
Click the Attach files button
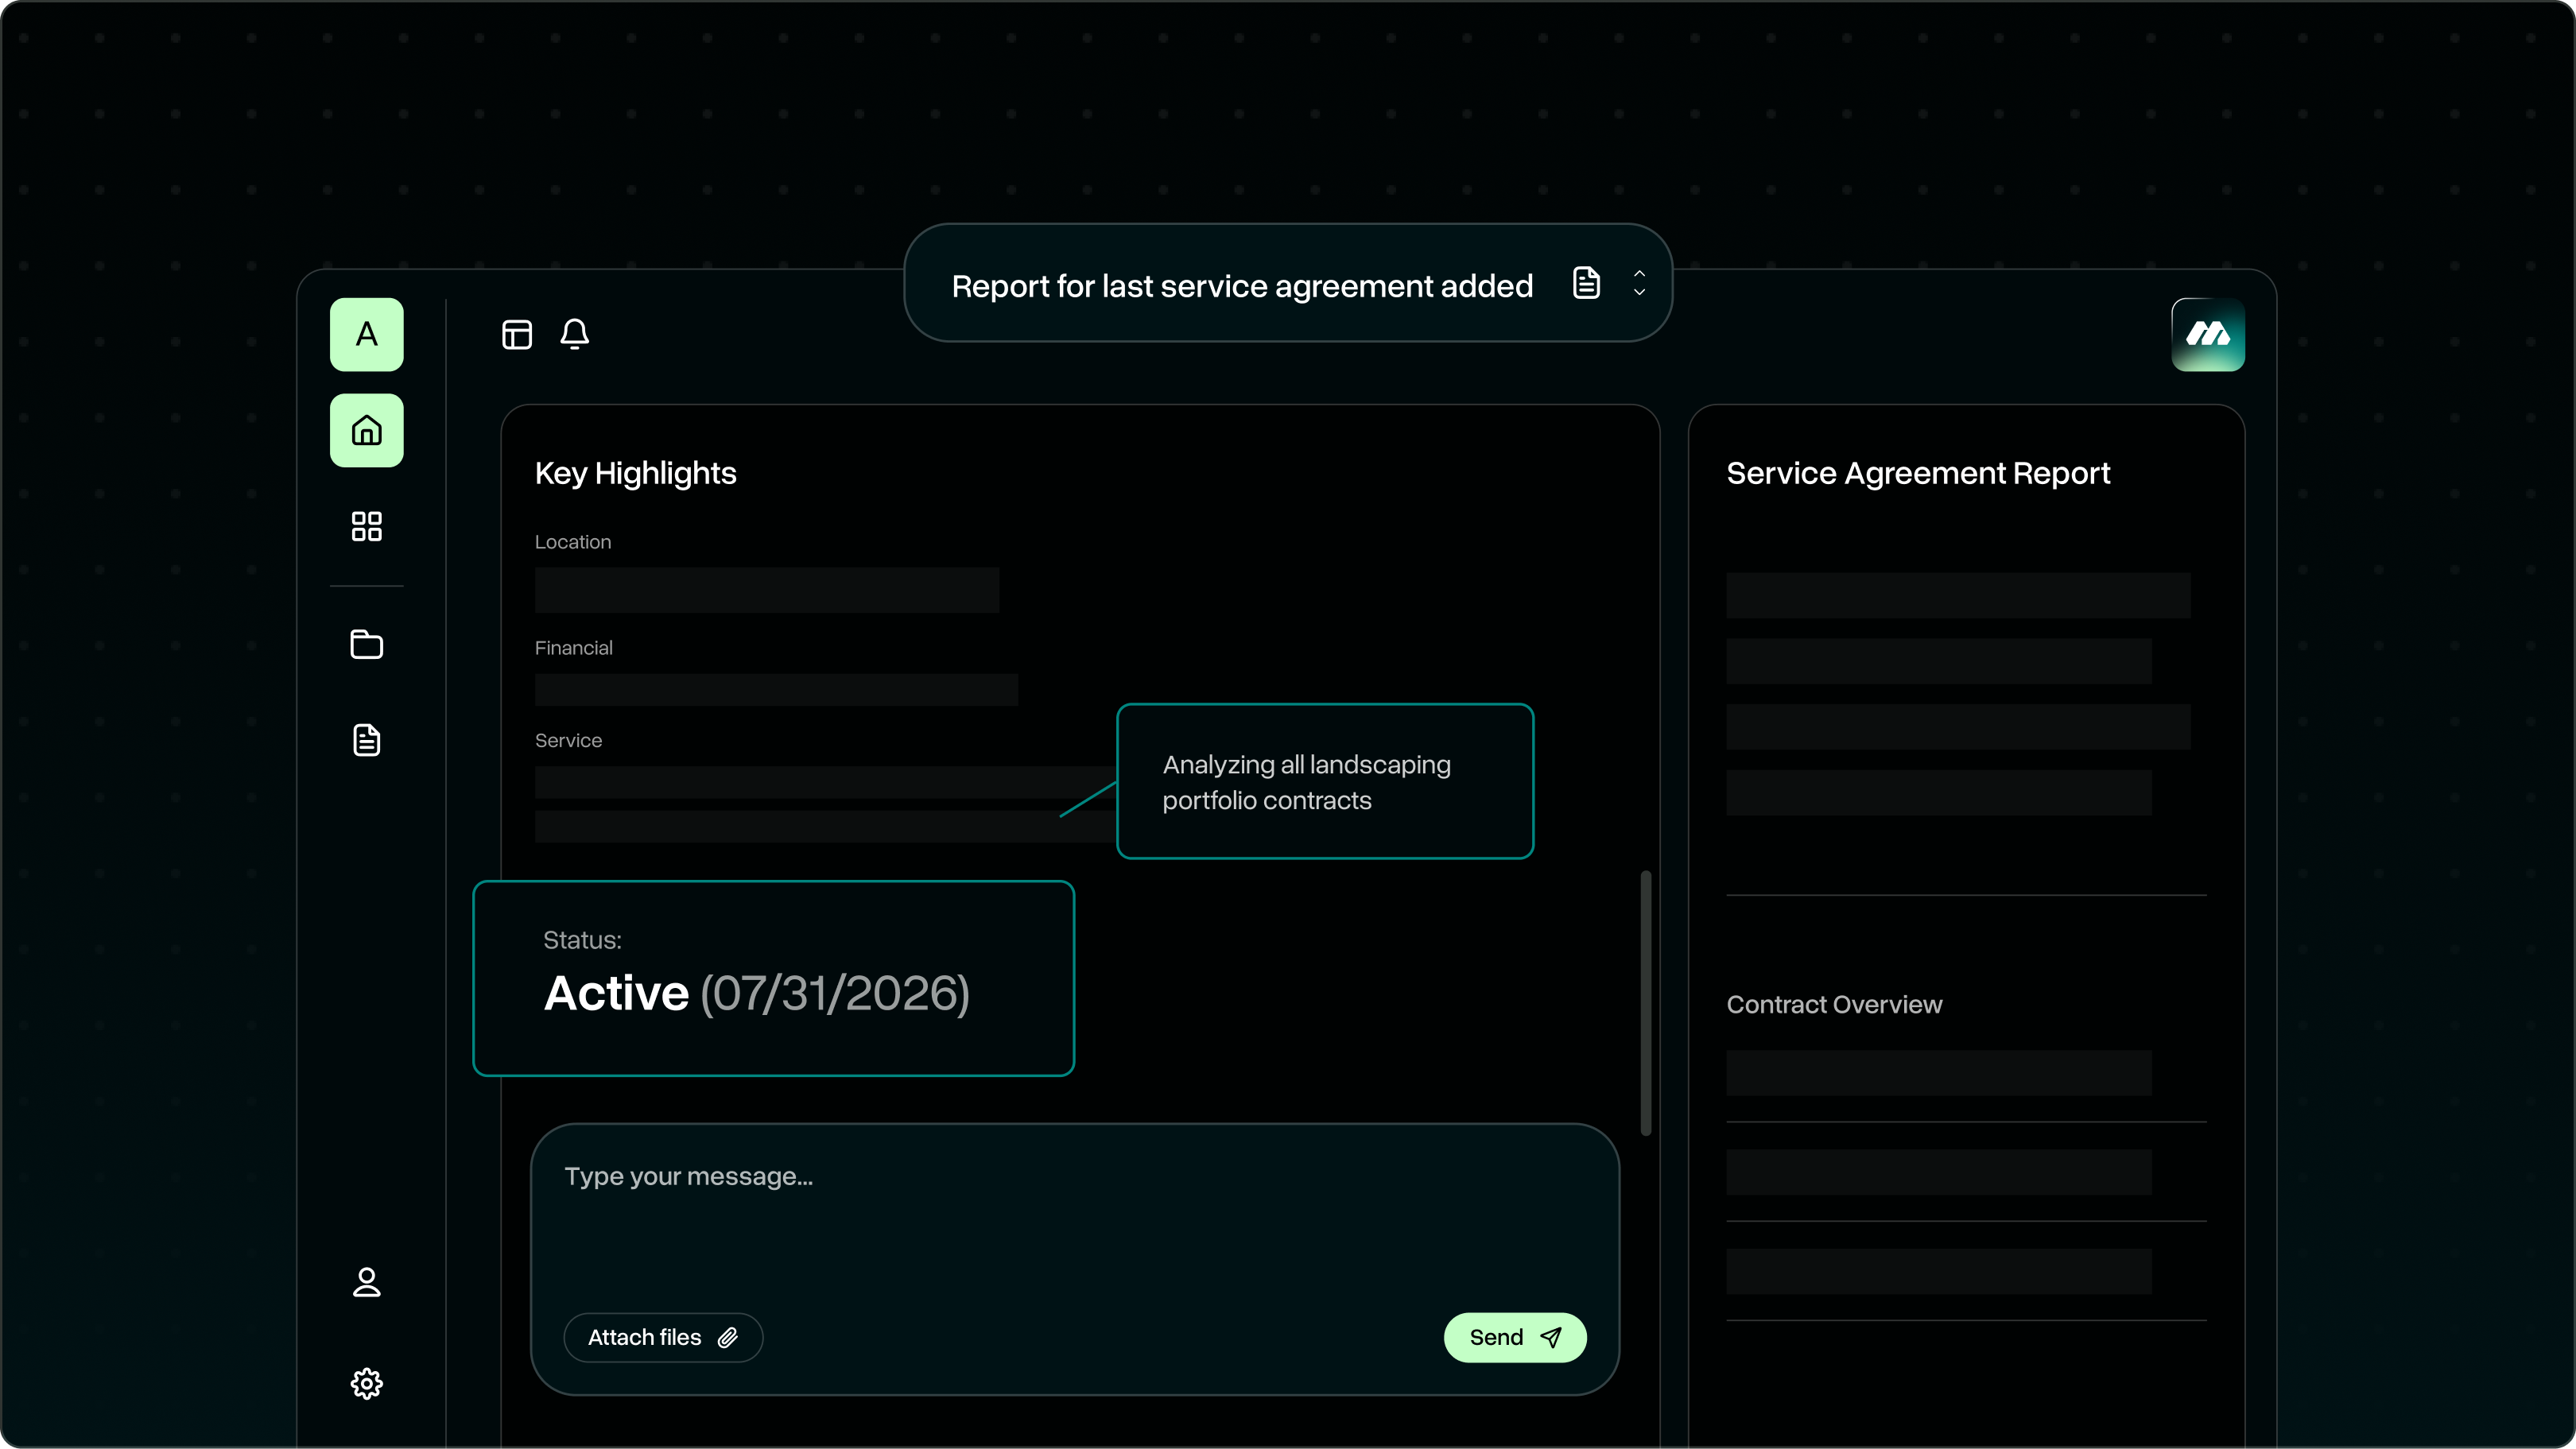click(663, 1337)
